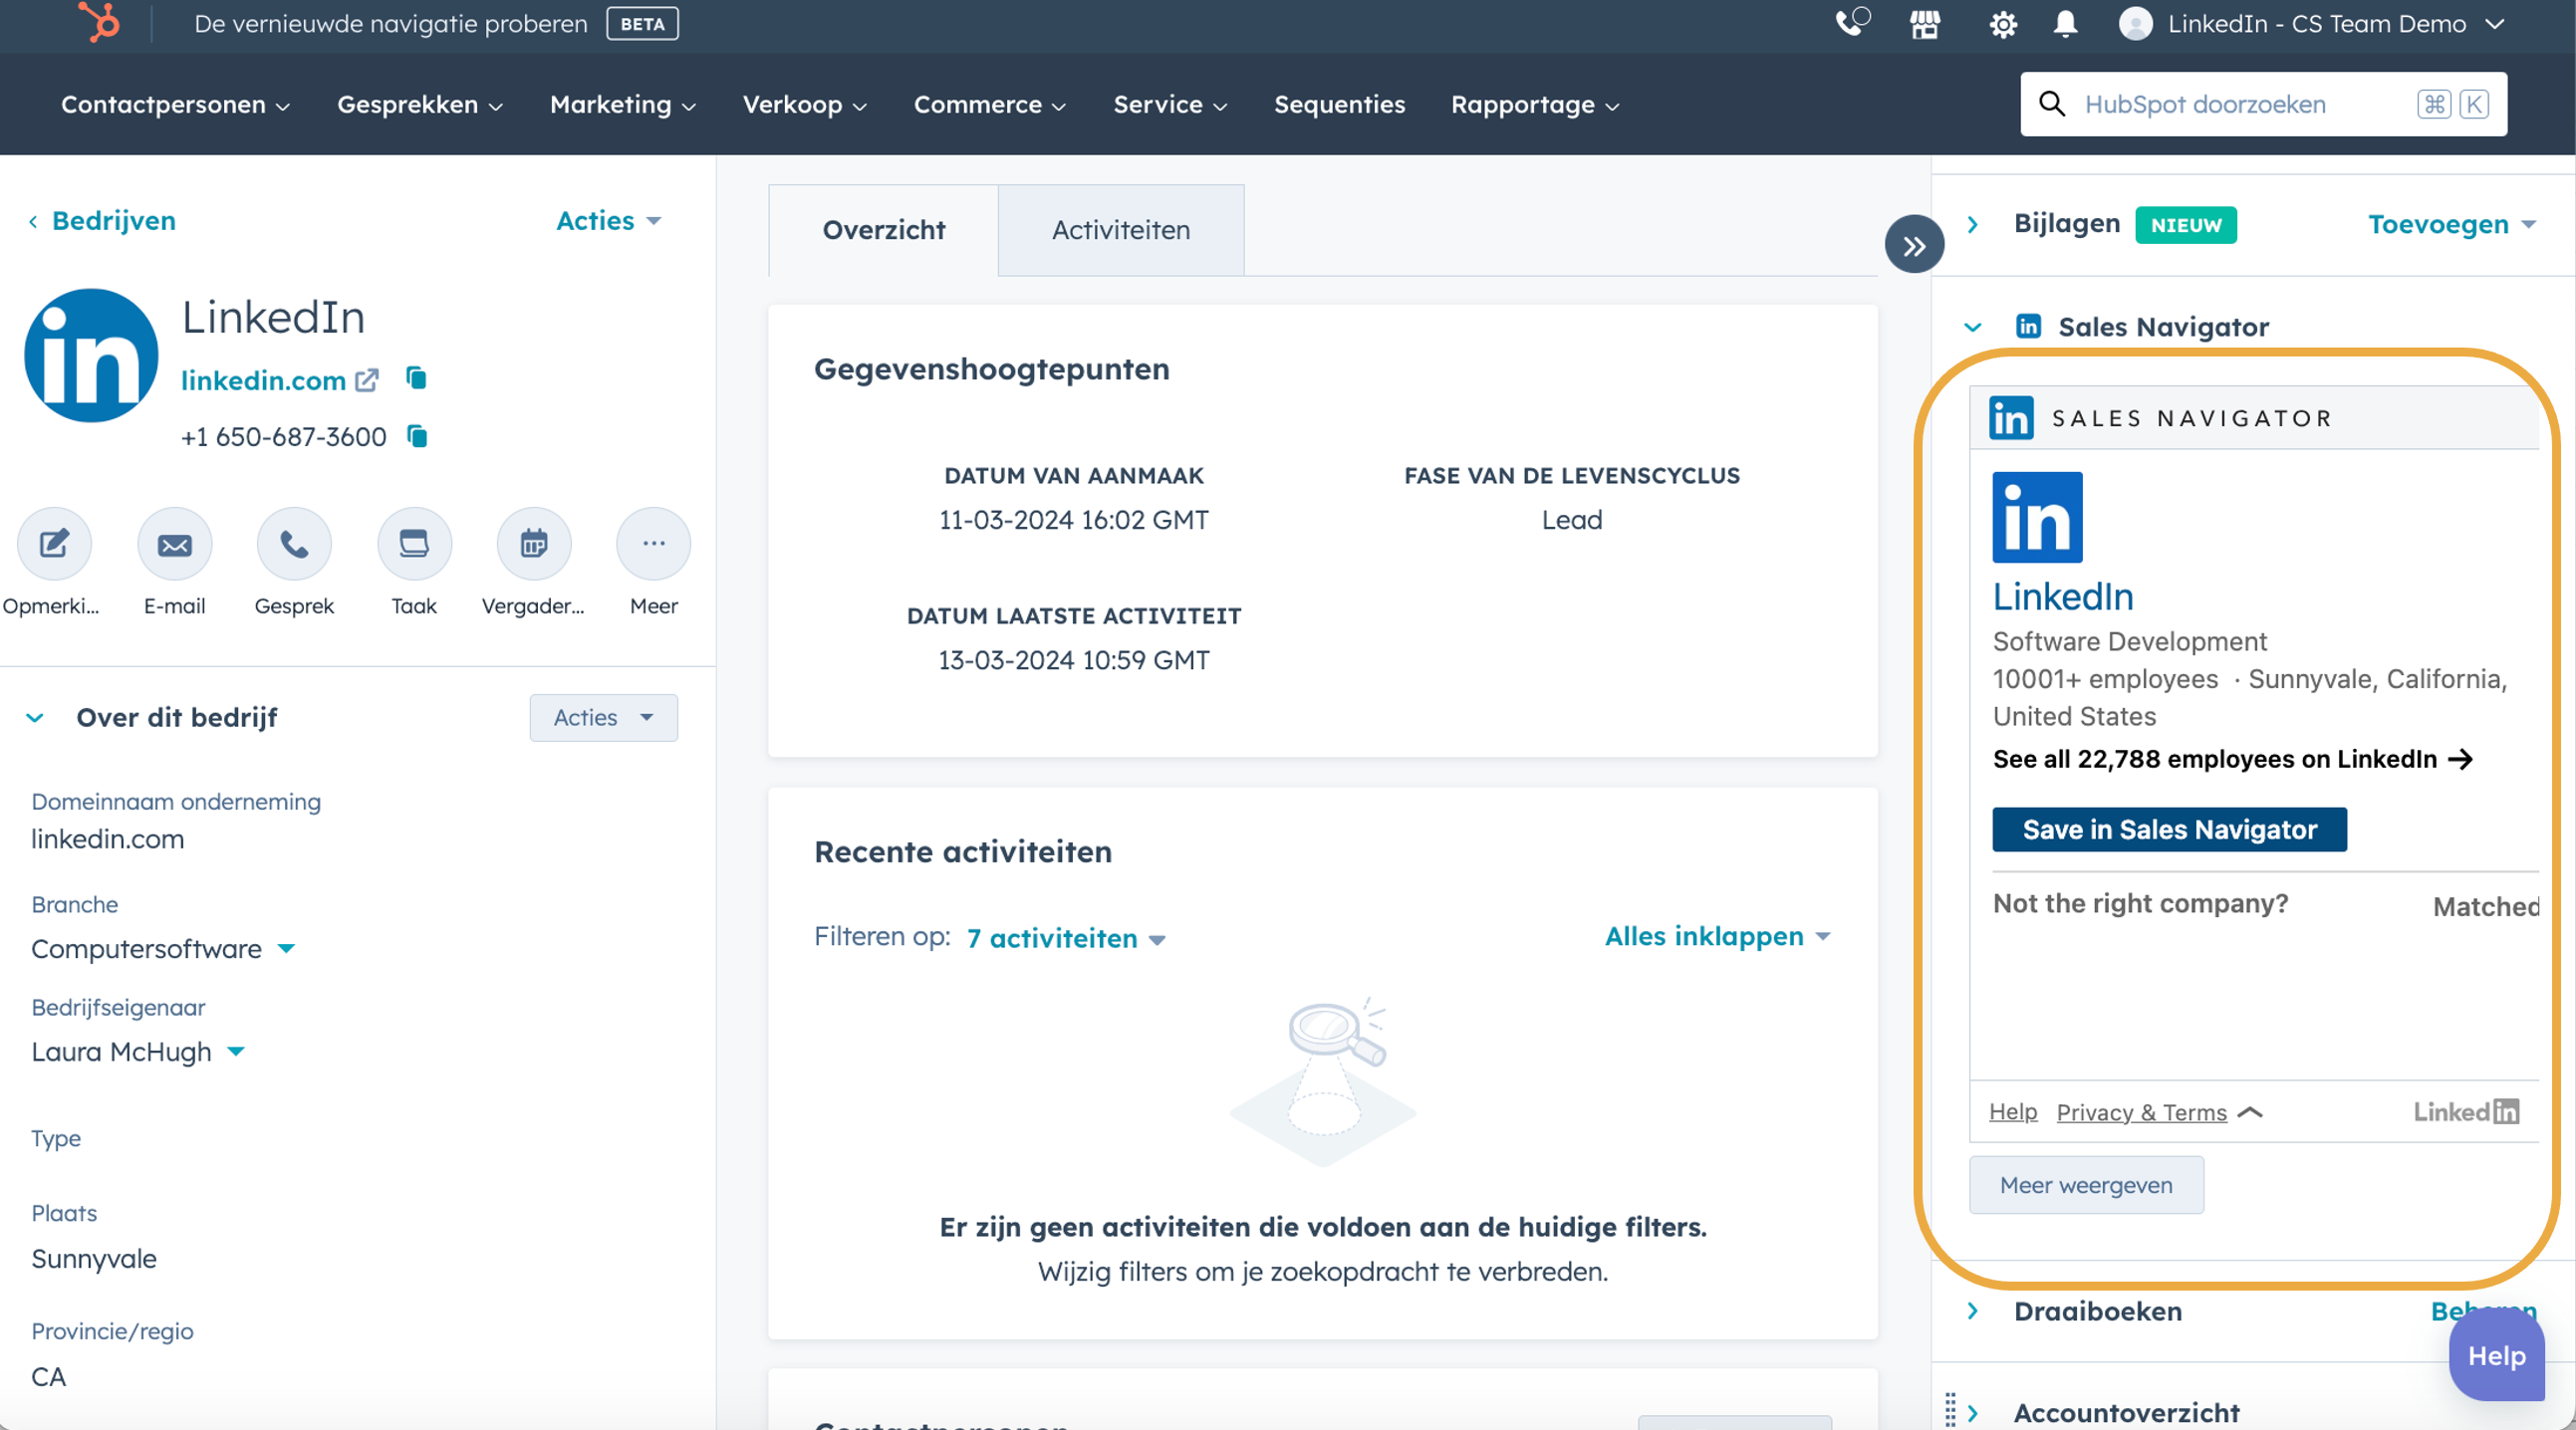Open the 7 activiteiten filter dropdown

1065,938
